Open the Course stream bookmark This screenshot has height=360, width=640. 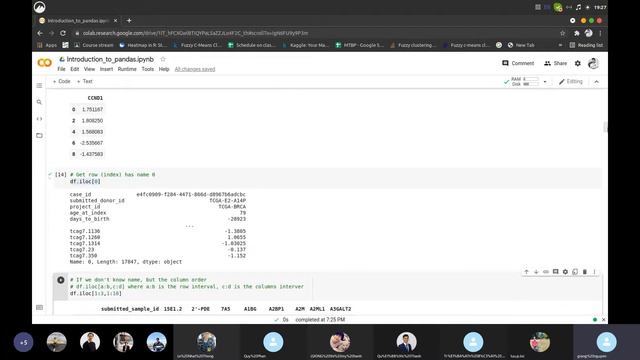pos(94,45)
